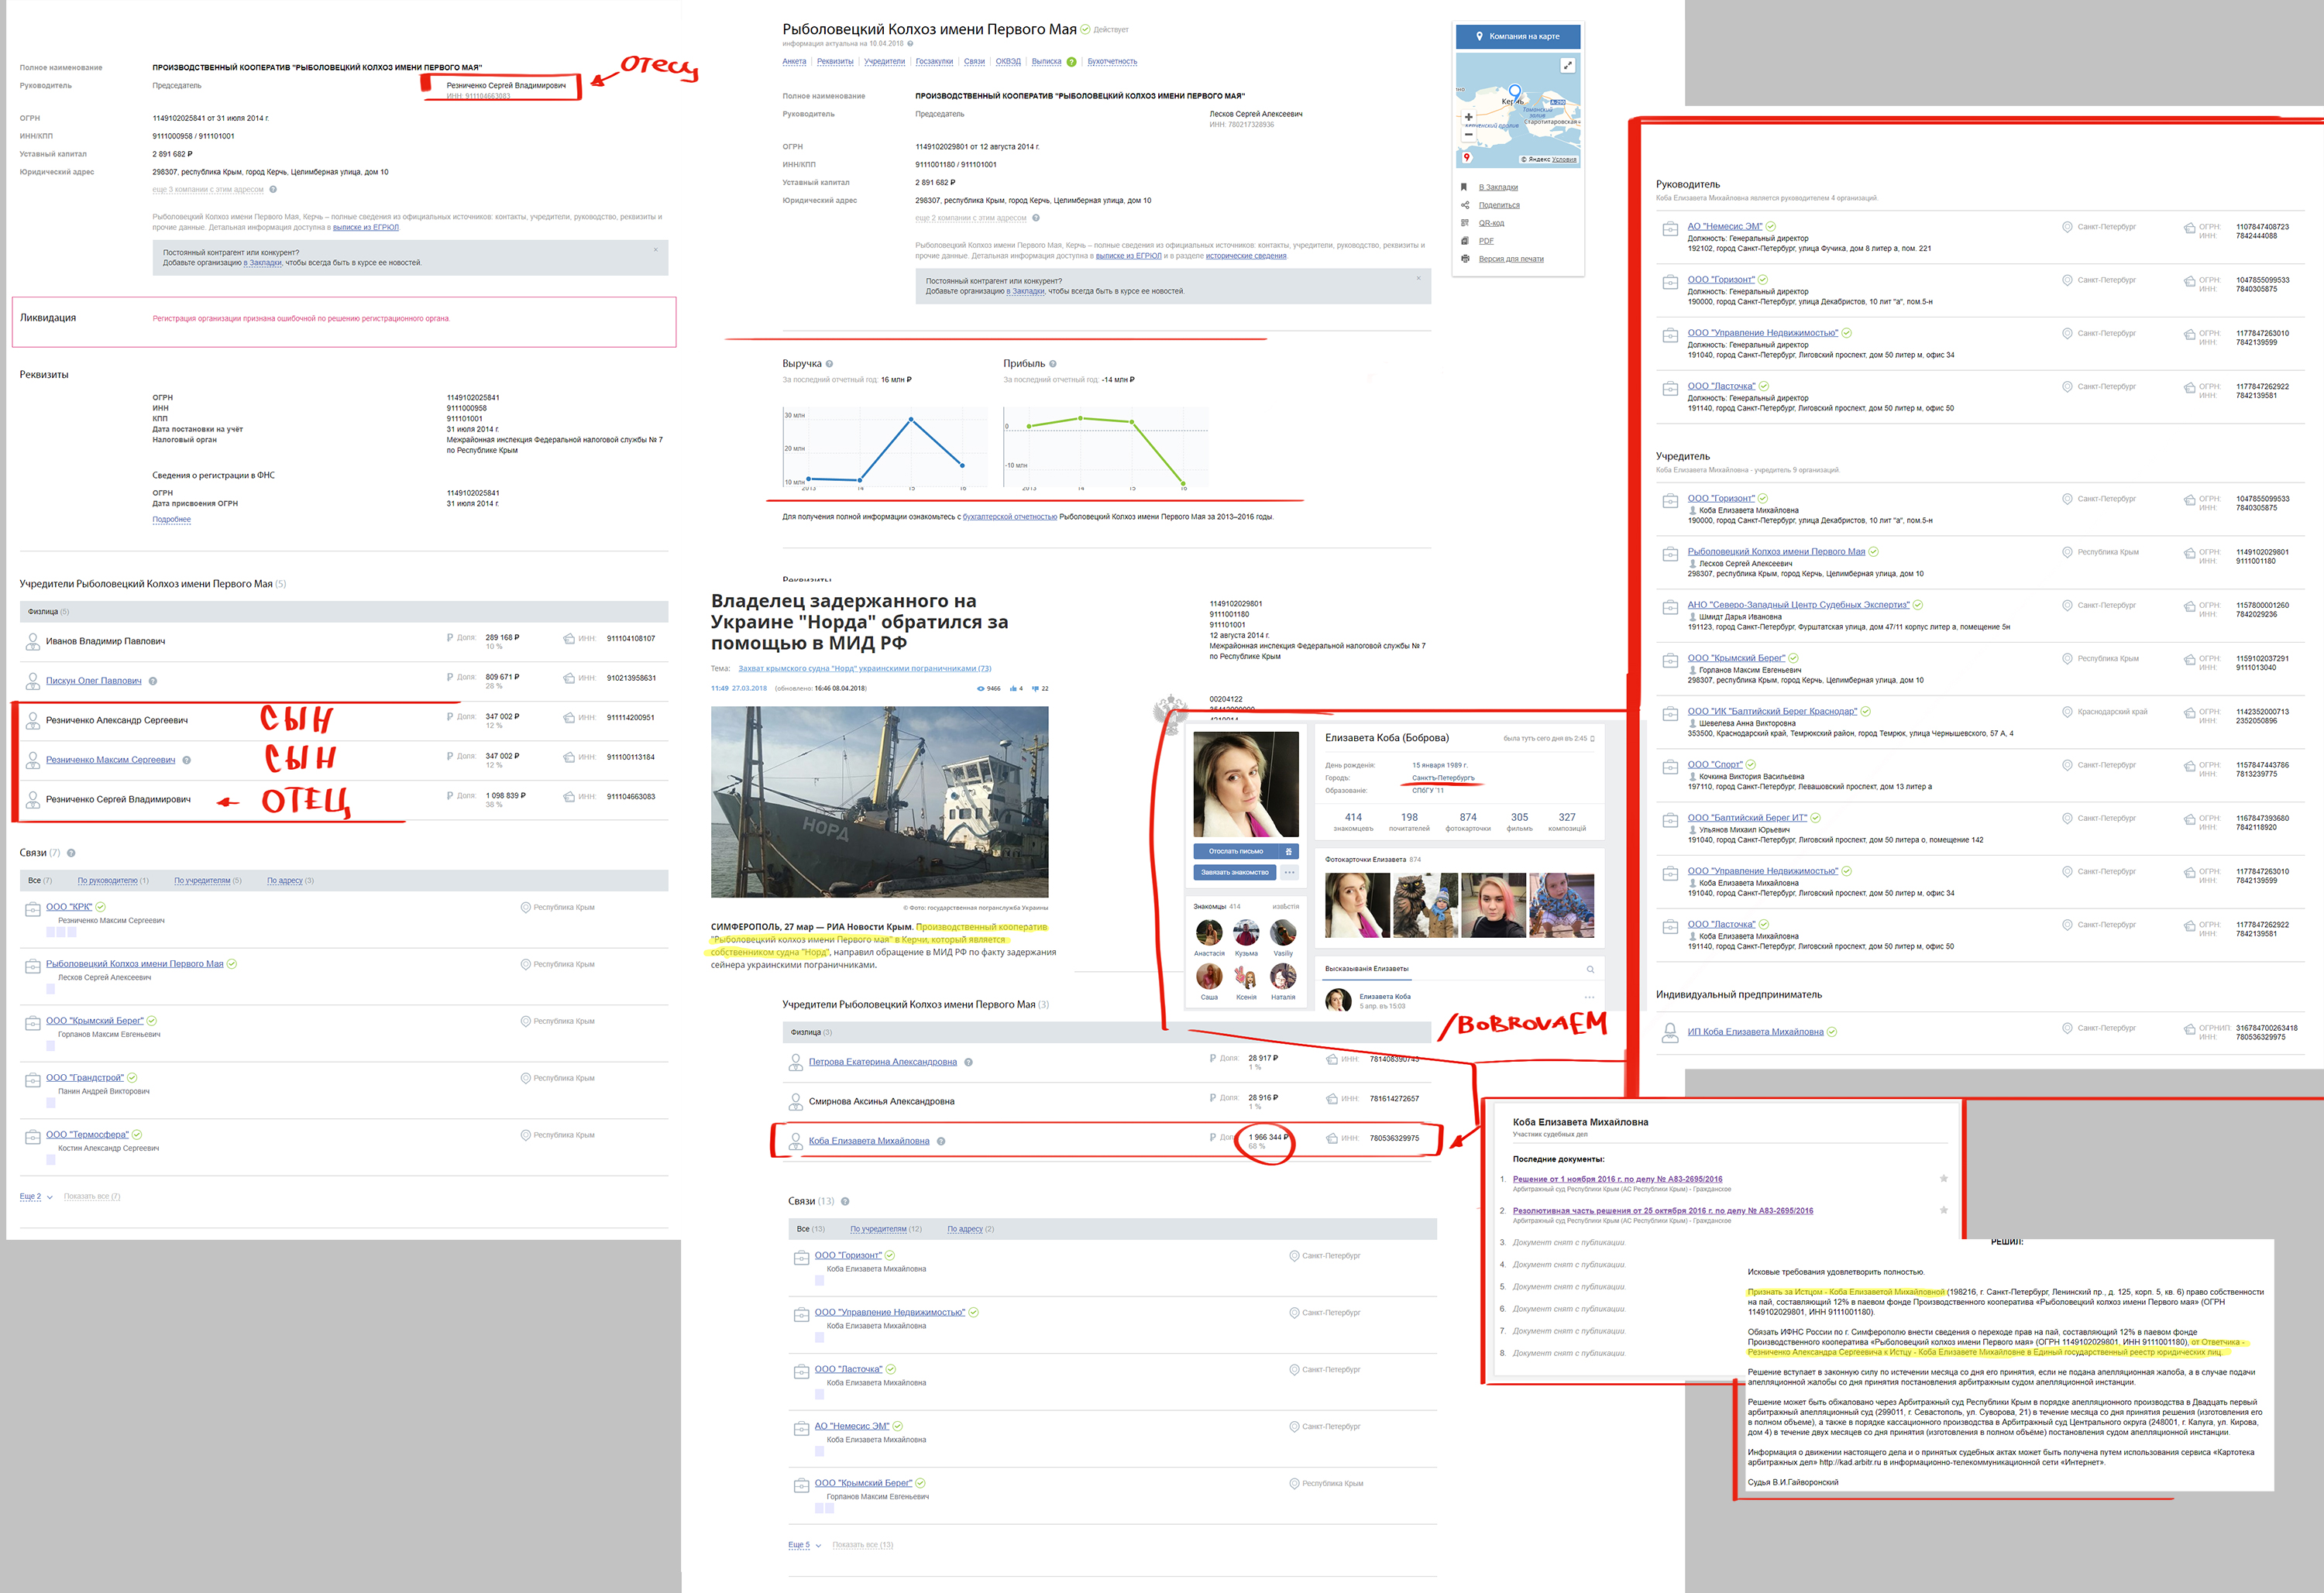The image size is (2324, 1593).
Task: Click the НОРД ship photo in the article
Action: click(x=879, y=801)
